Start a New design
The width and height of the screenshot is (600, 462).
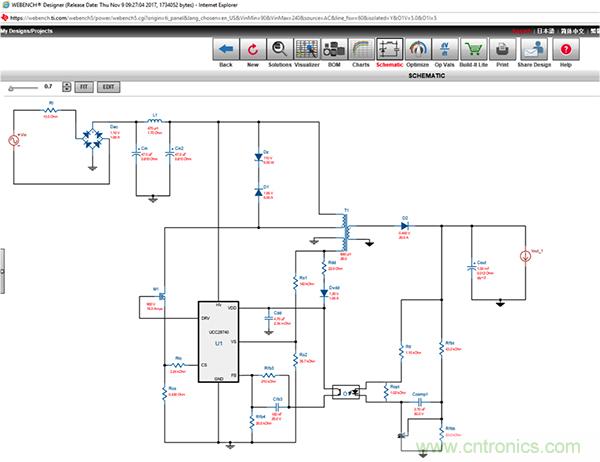(253, 50)
